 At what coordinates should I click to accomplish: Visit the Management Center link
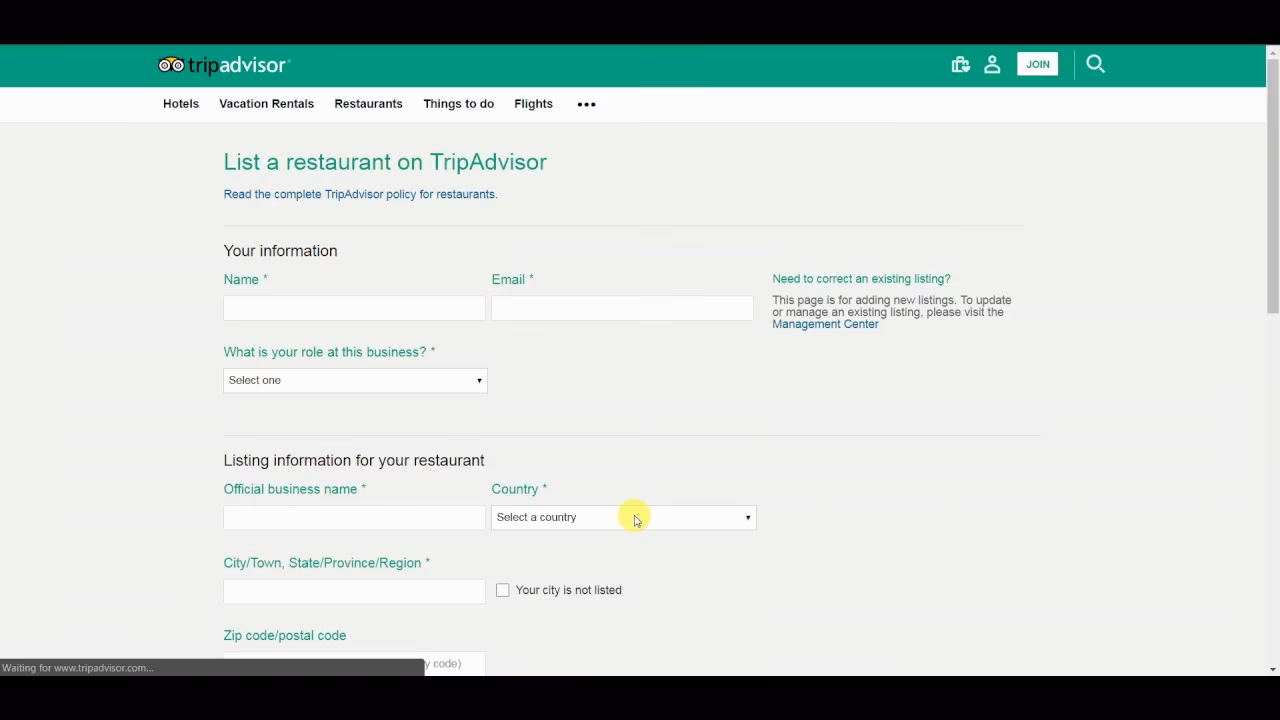coord(825,324)
